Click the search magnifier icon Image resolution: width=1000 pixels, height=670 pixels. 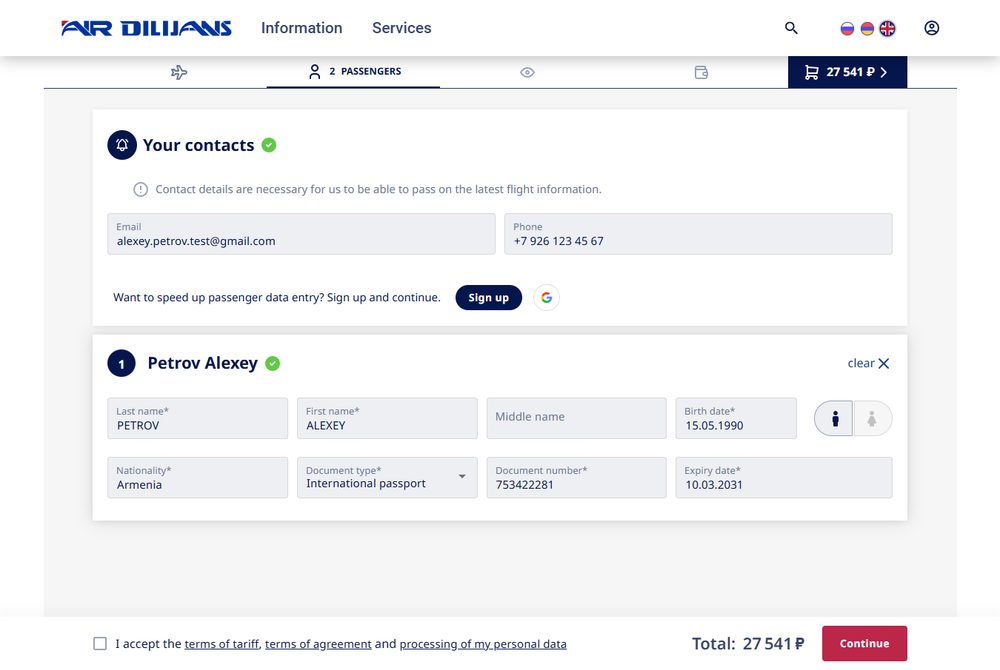coord(791,28)
